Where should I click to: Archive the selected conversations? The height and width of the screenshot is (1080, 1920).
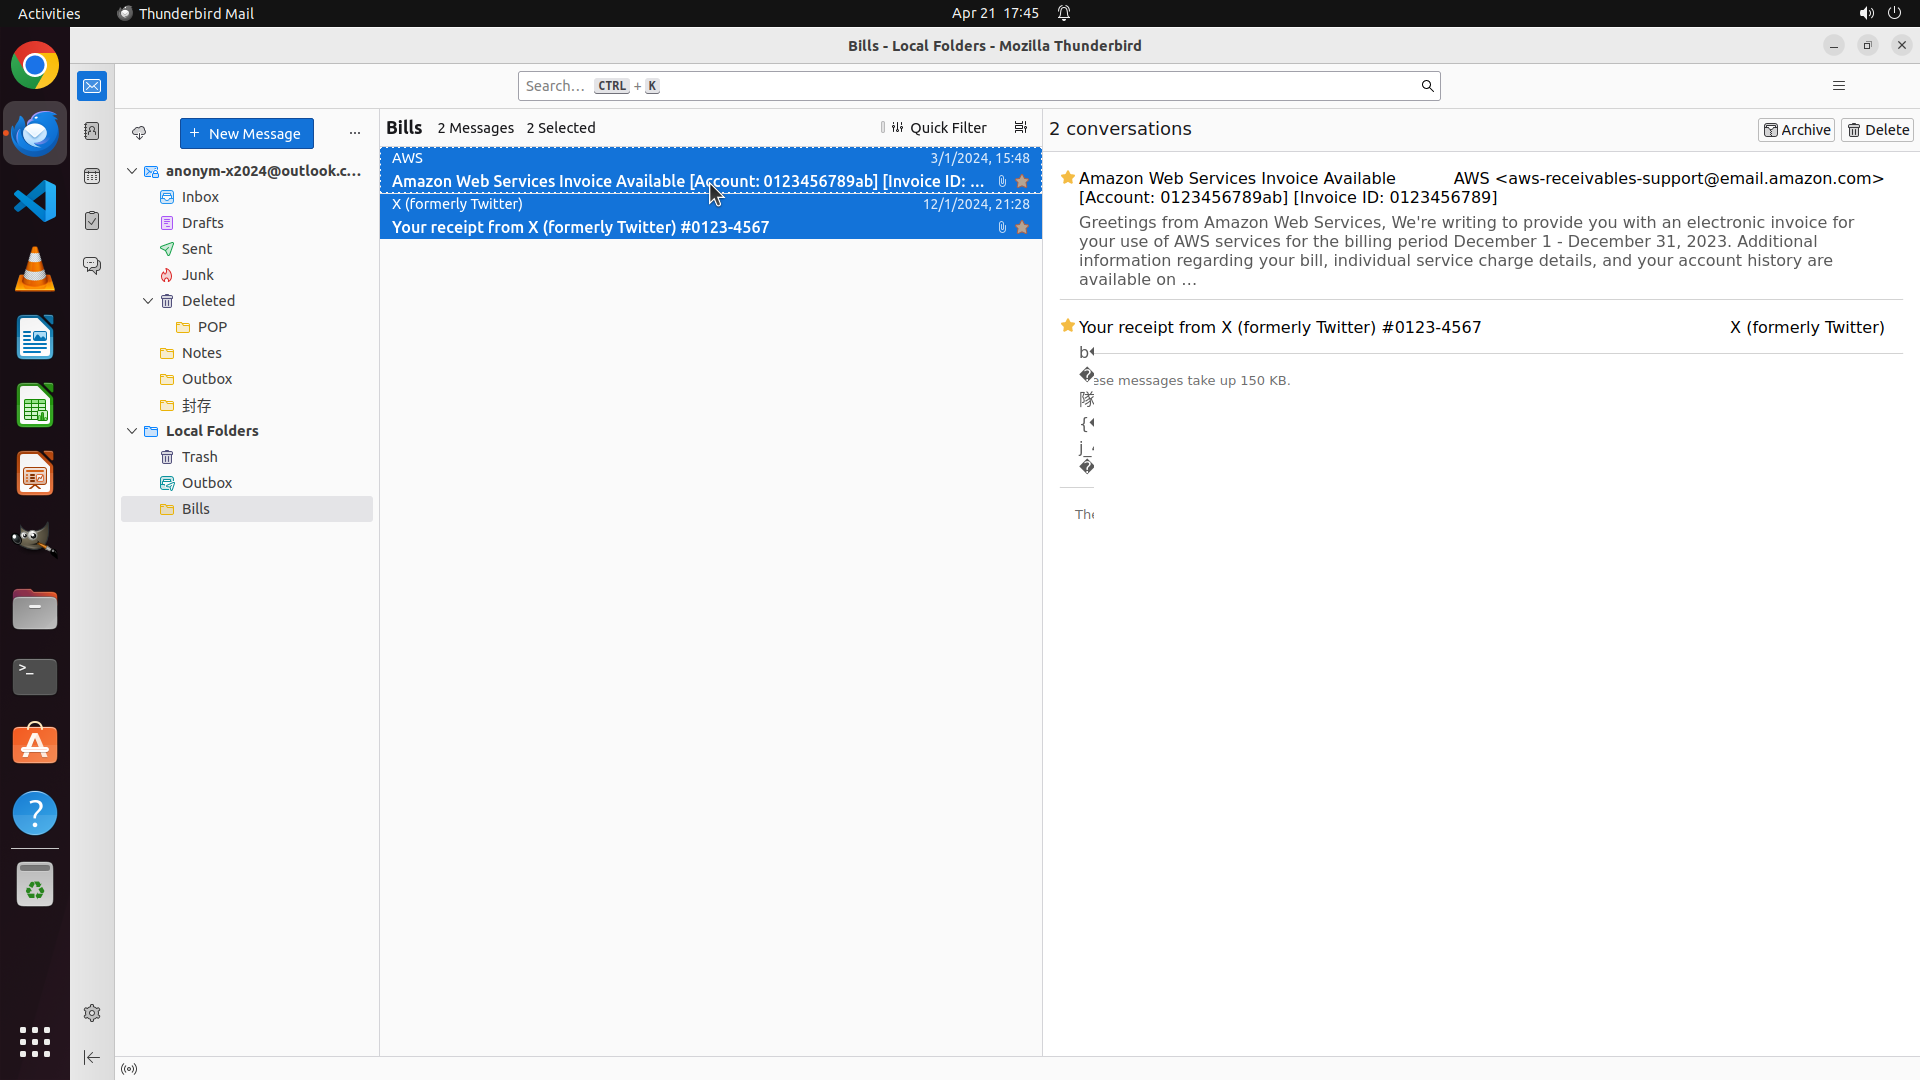[x=1796, y=130]
